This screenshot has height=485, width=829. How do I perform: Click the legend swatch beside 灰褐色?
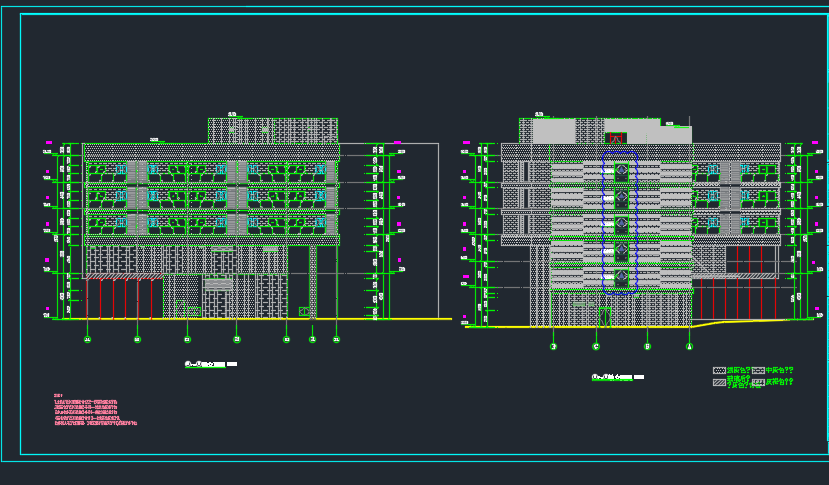758,382
